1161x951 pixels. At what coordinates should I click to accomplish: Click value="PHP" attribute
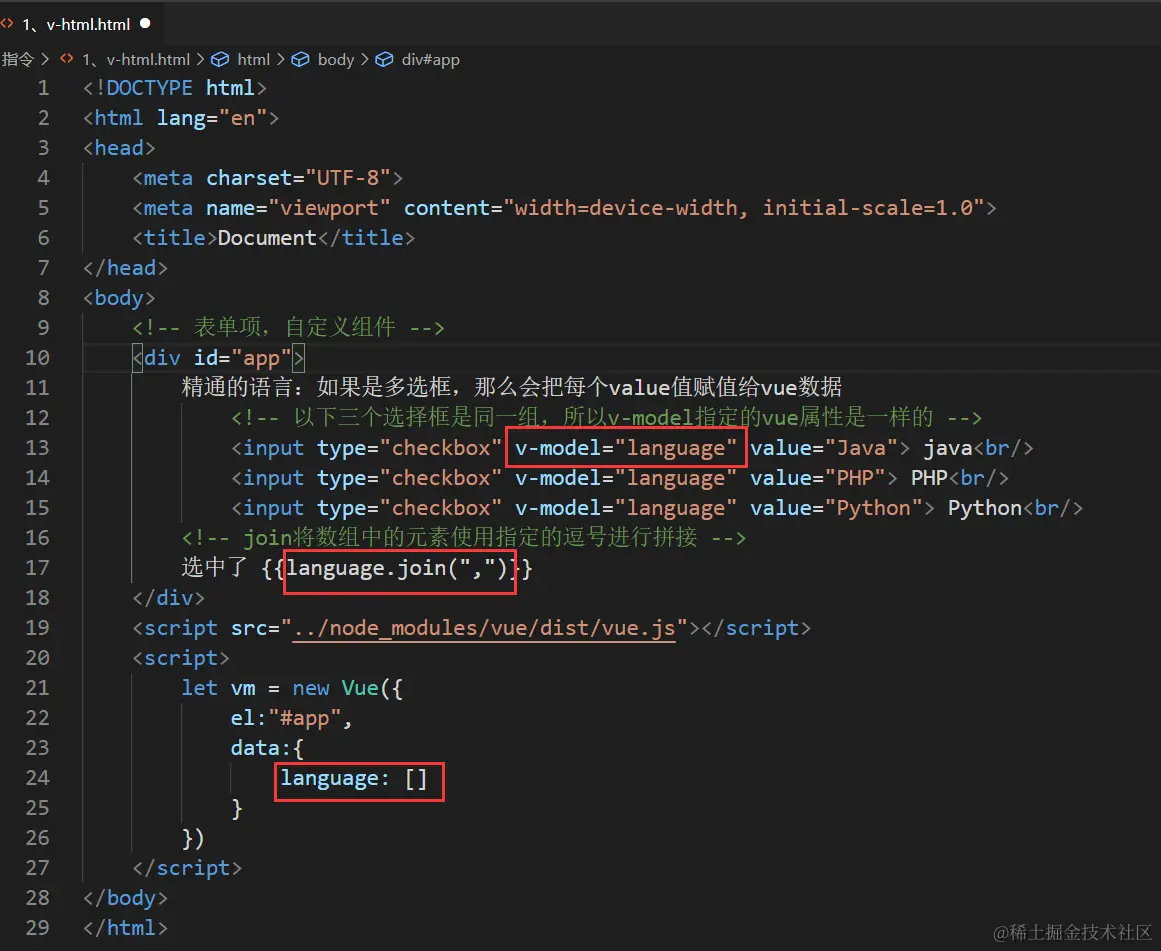point(818,478)
